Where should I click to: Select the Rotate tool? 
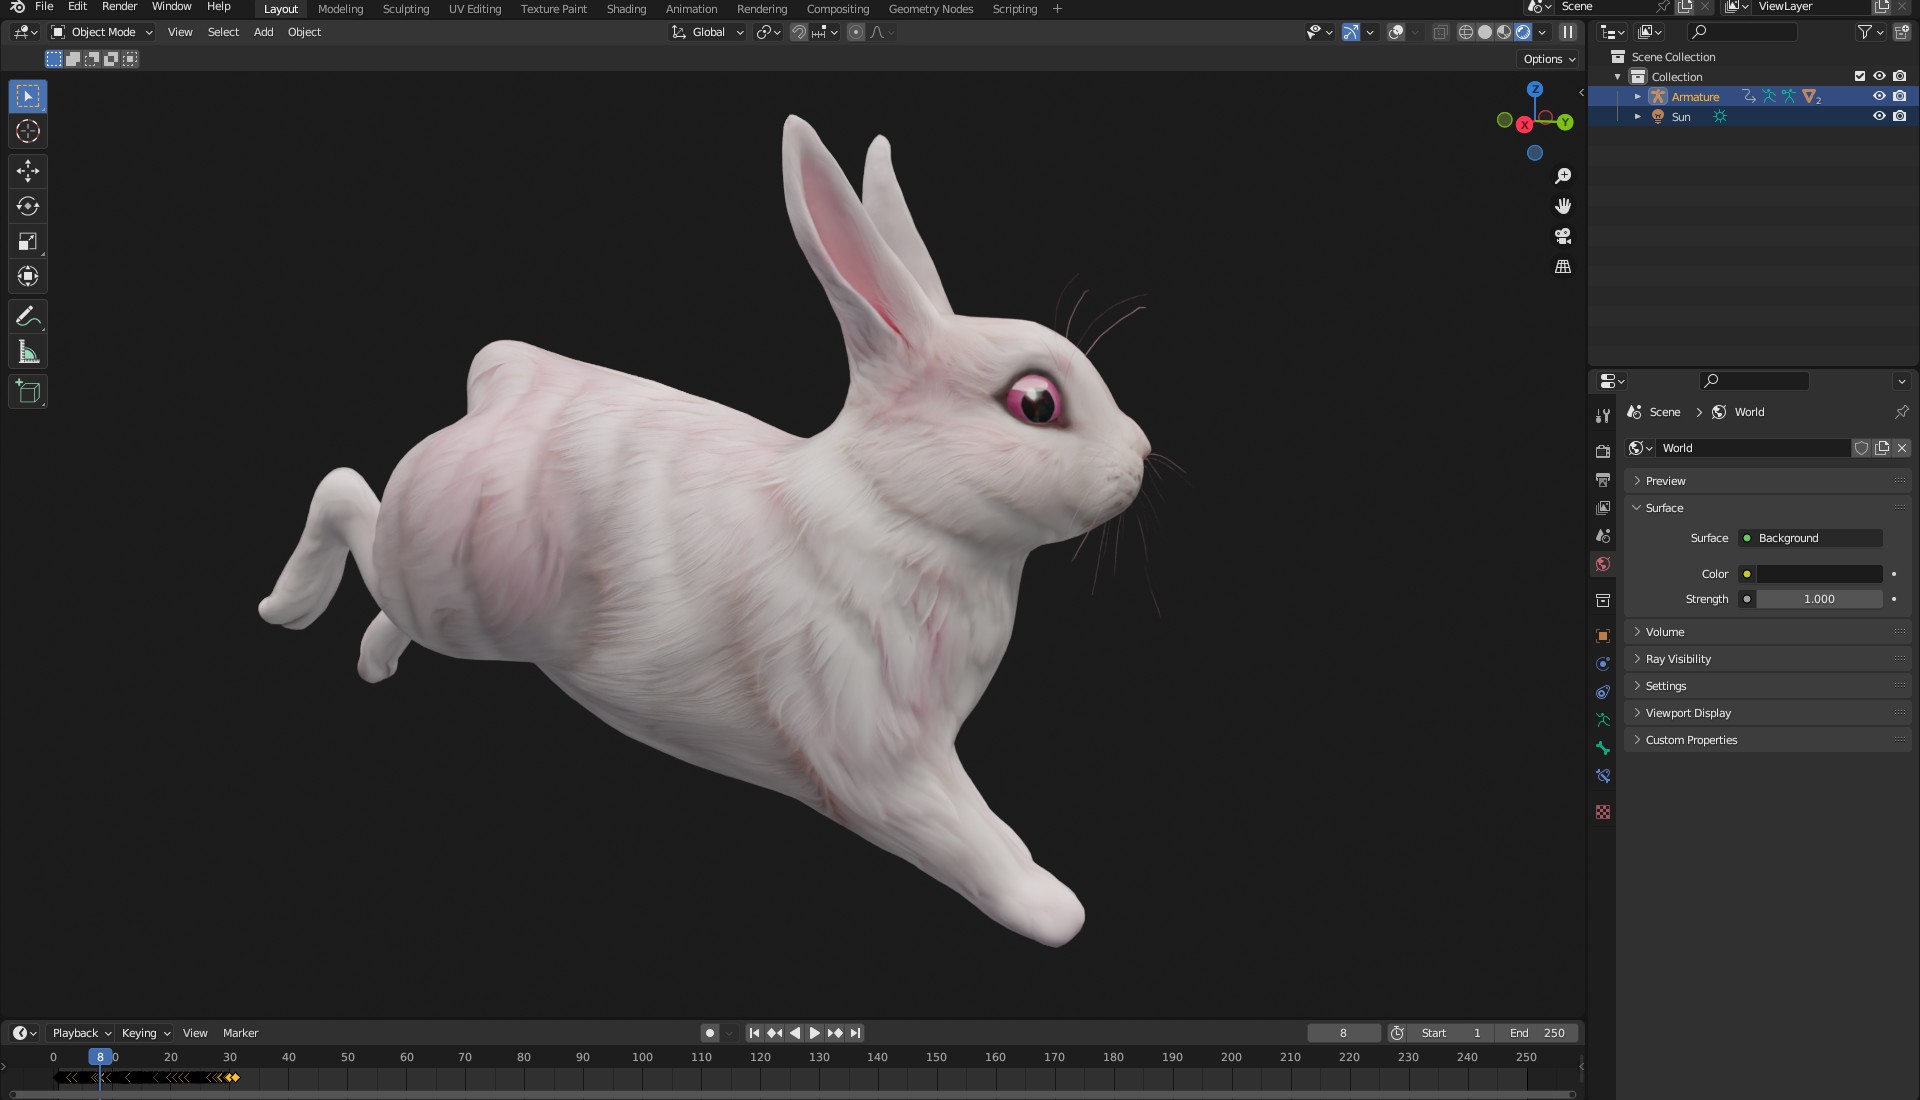pyautogui.click(x=28, y=206)
